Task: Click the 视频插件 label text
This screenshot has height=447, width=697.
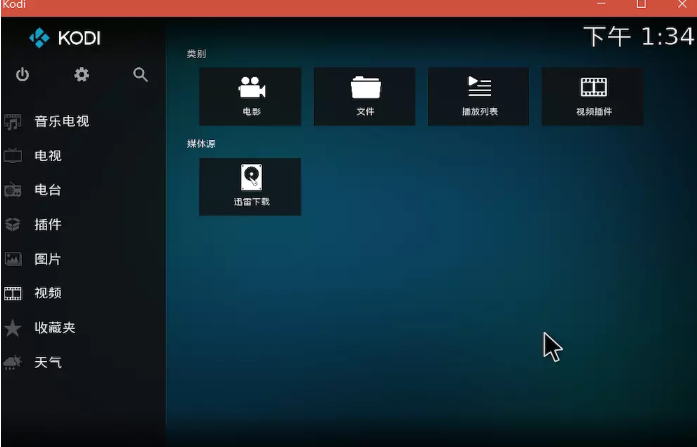Action: click(x=594, y=112)
